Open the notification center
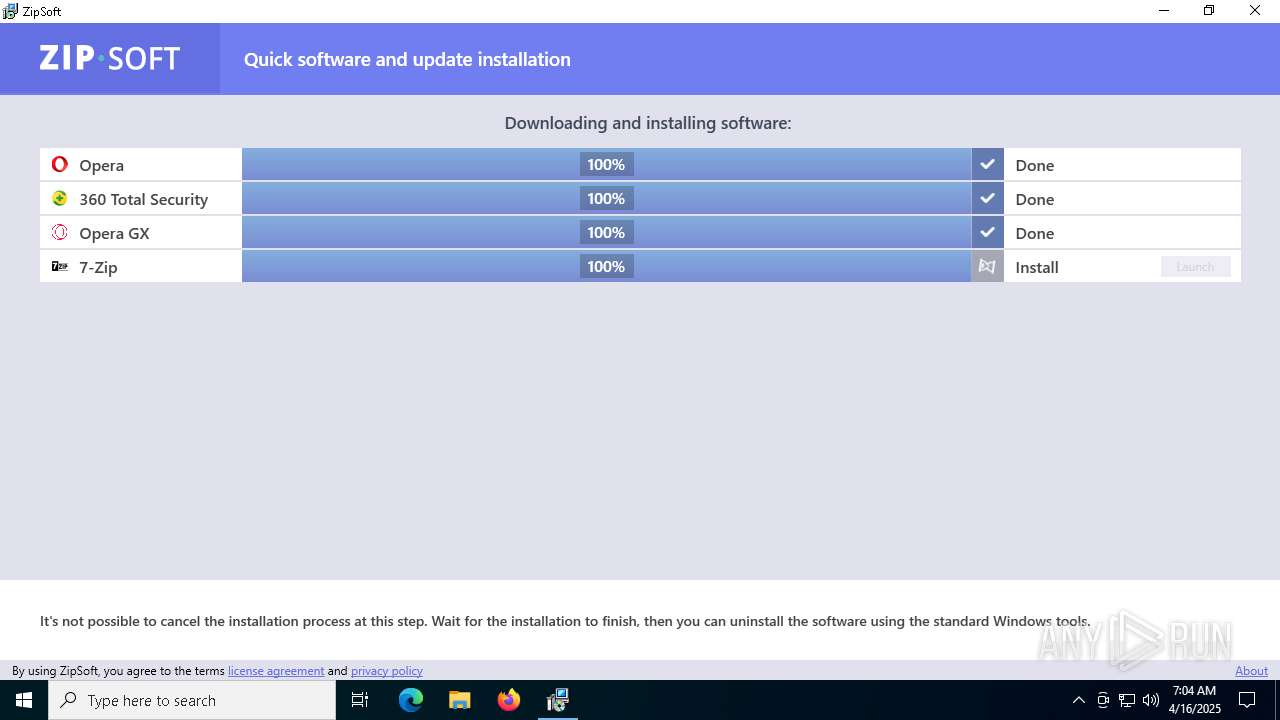Viewport: 1280px width, 720px height. 1247,700
